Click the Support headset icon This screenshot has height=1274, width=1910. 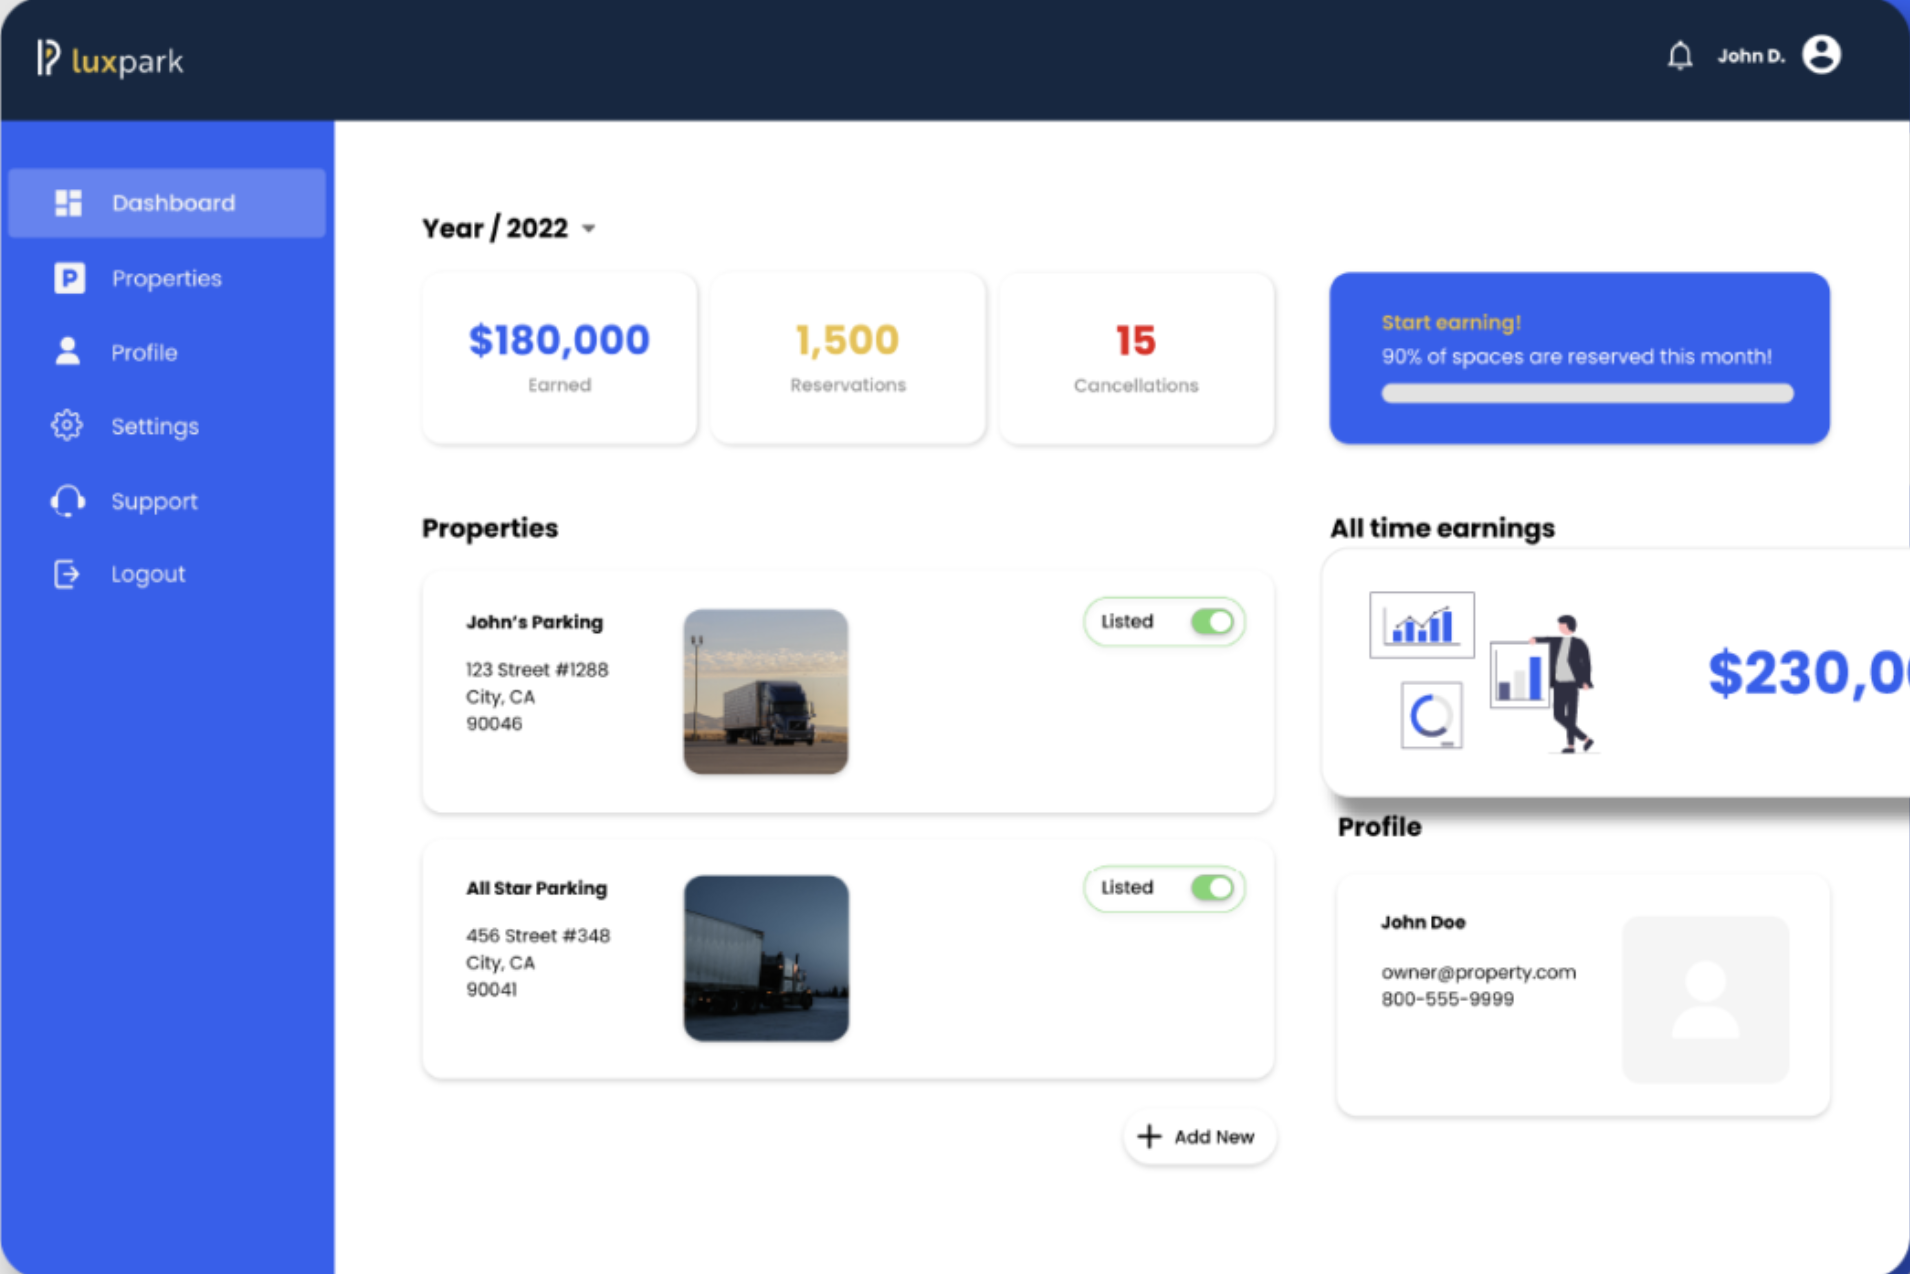pos(67,501)
